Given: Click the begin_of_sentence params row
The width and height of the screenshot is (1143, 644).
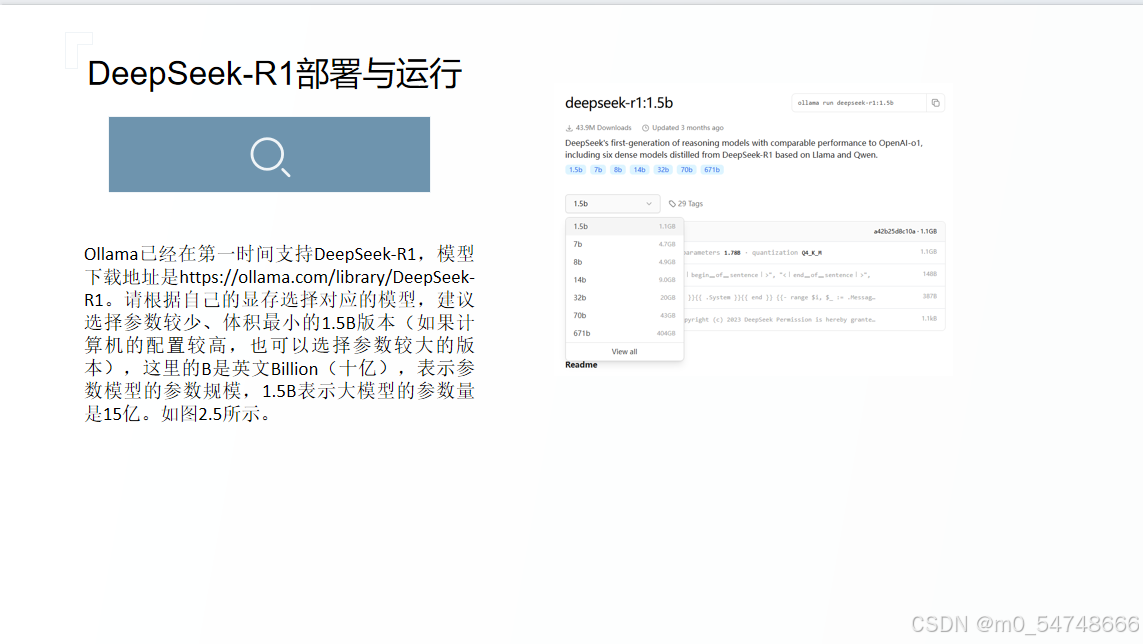Looking at the screenshot, I should pos(814,275).
